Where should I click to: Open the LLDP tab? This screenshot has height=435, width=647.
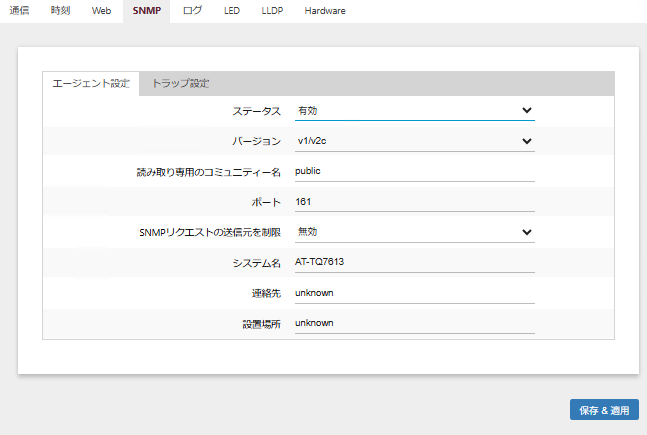(272, 11)
